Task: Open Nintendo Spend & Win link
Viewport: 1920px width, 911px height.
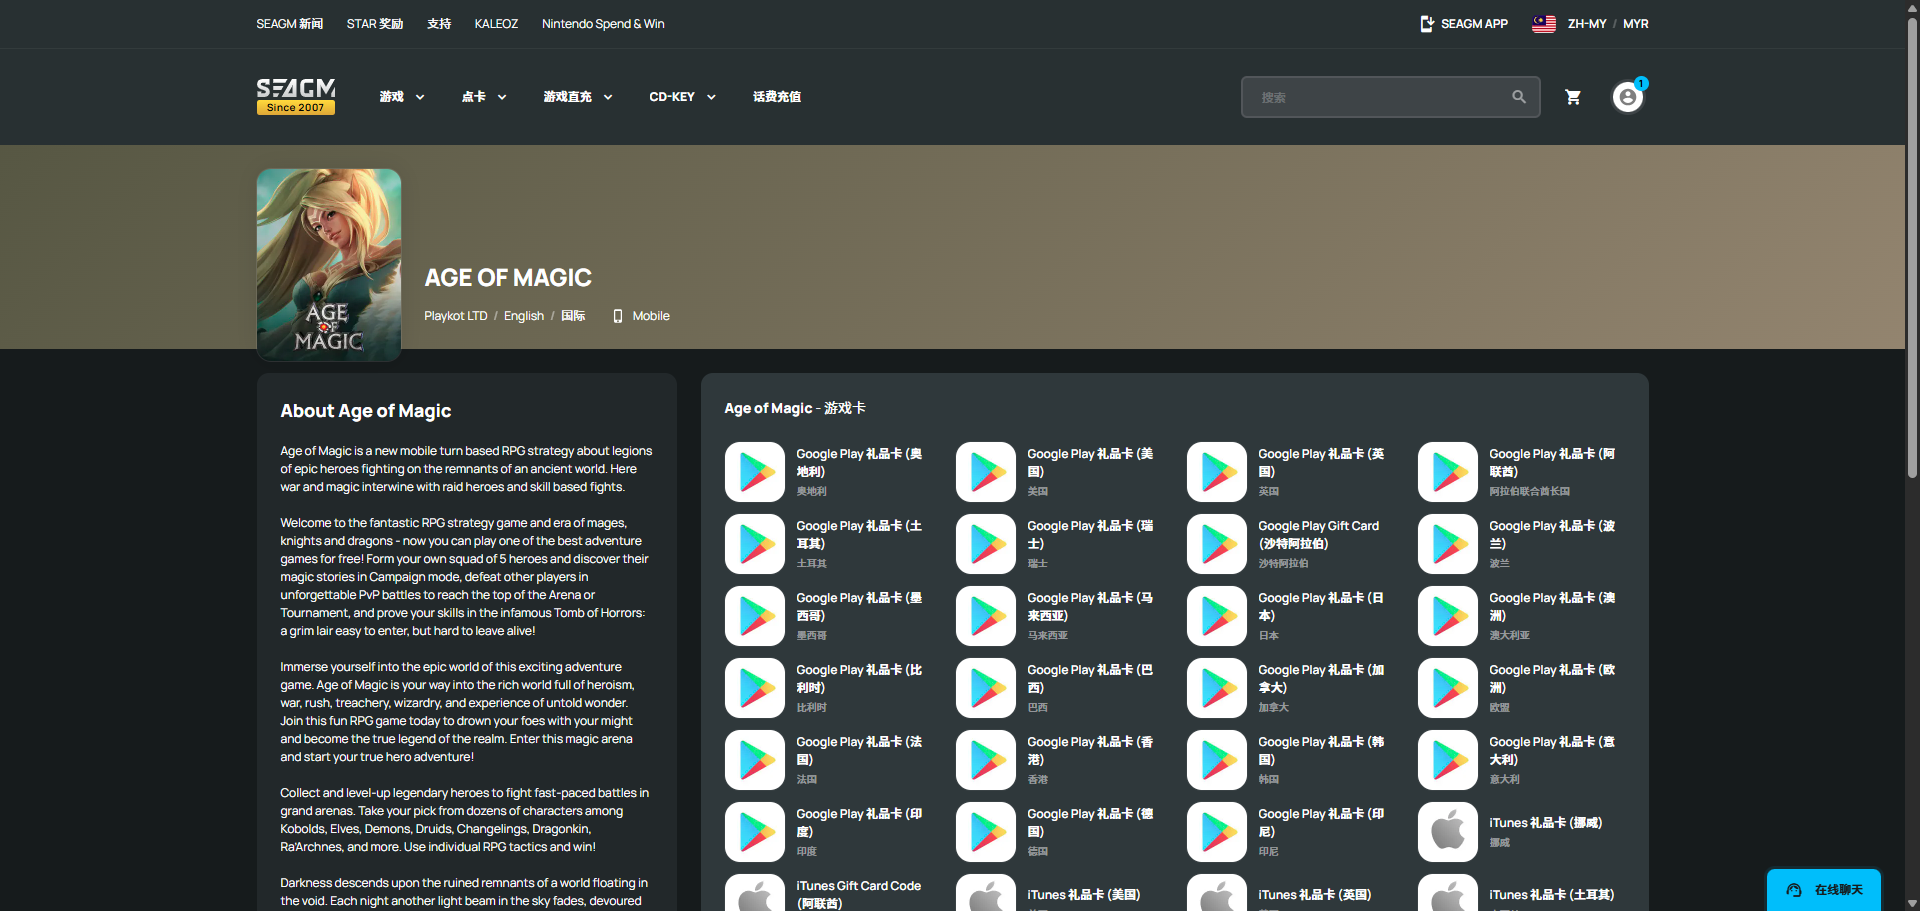Action: coord(603,24)
